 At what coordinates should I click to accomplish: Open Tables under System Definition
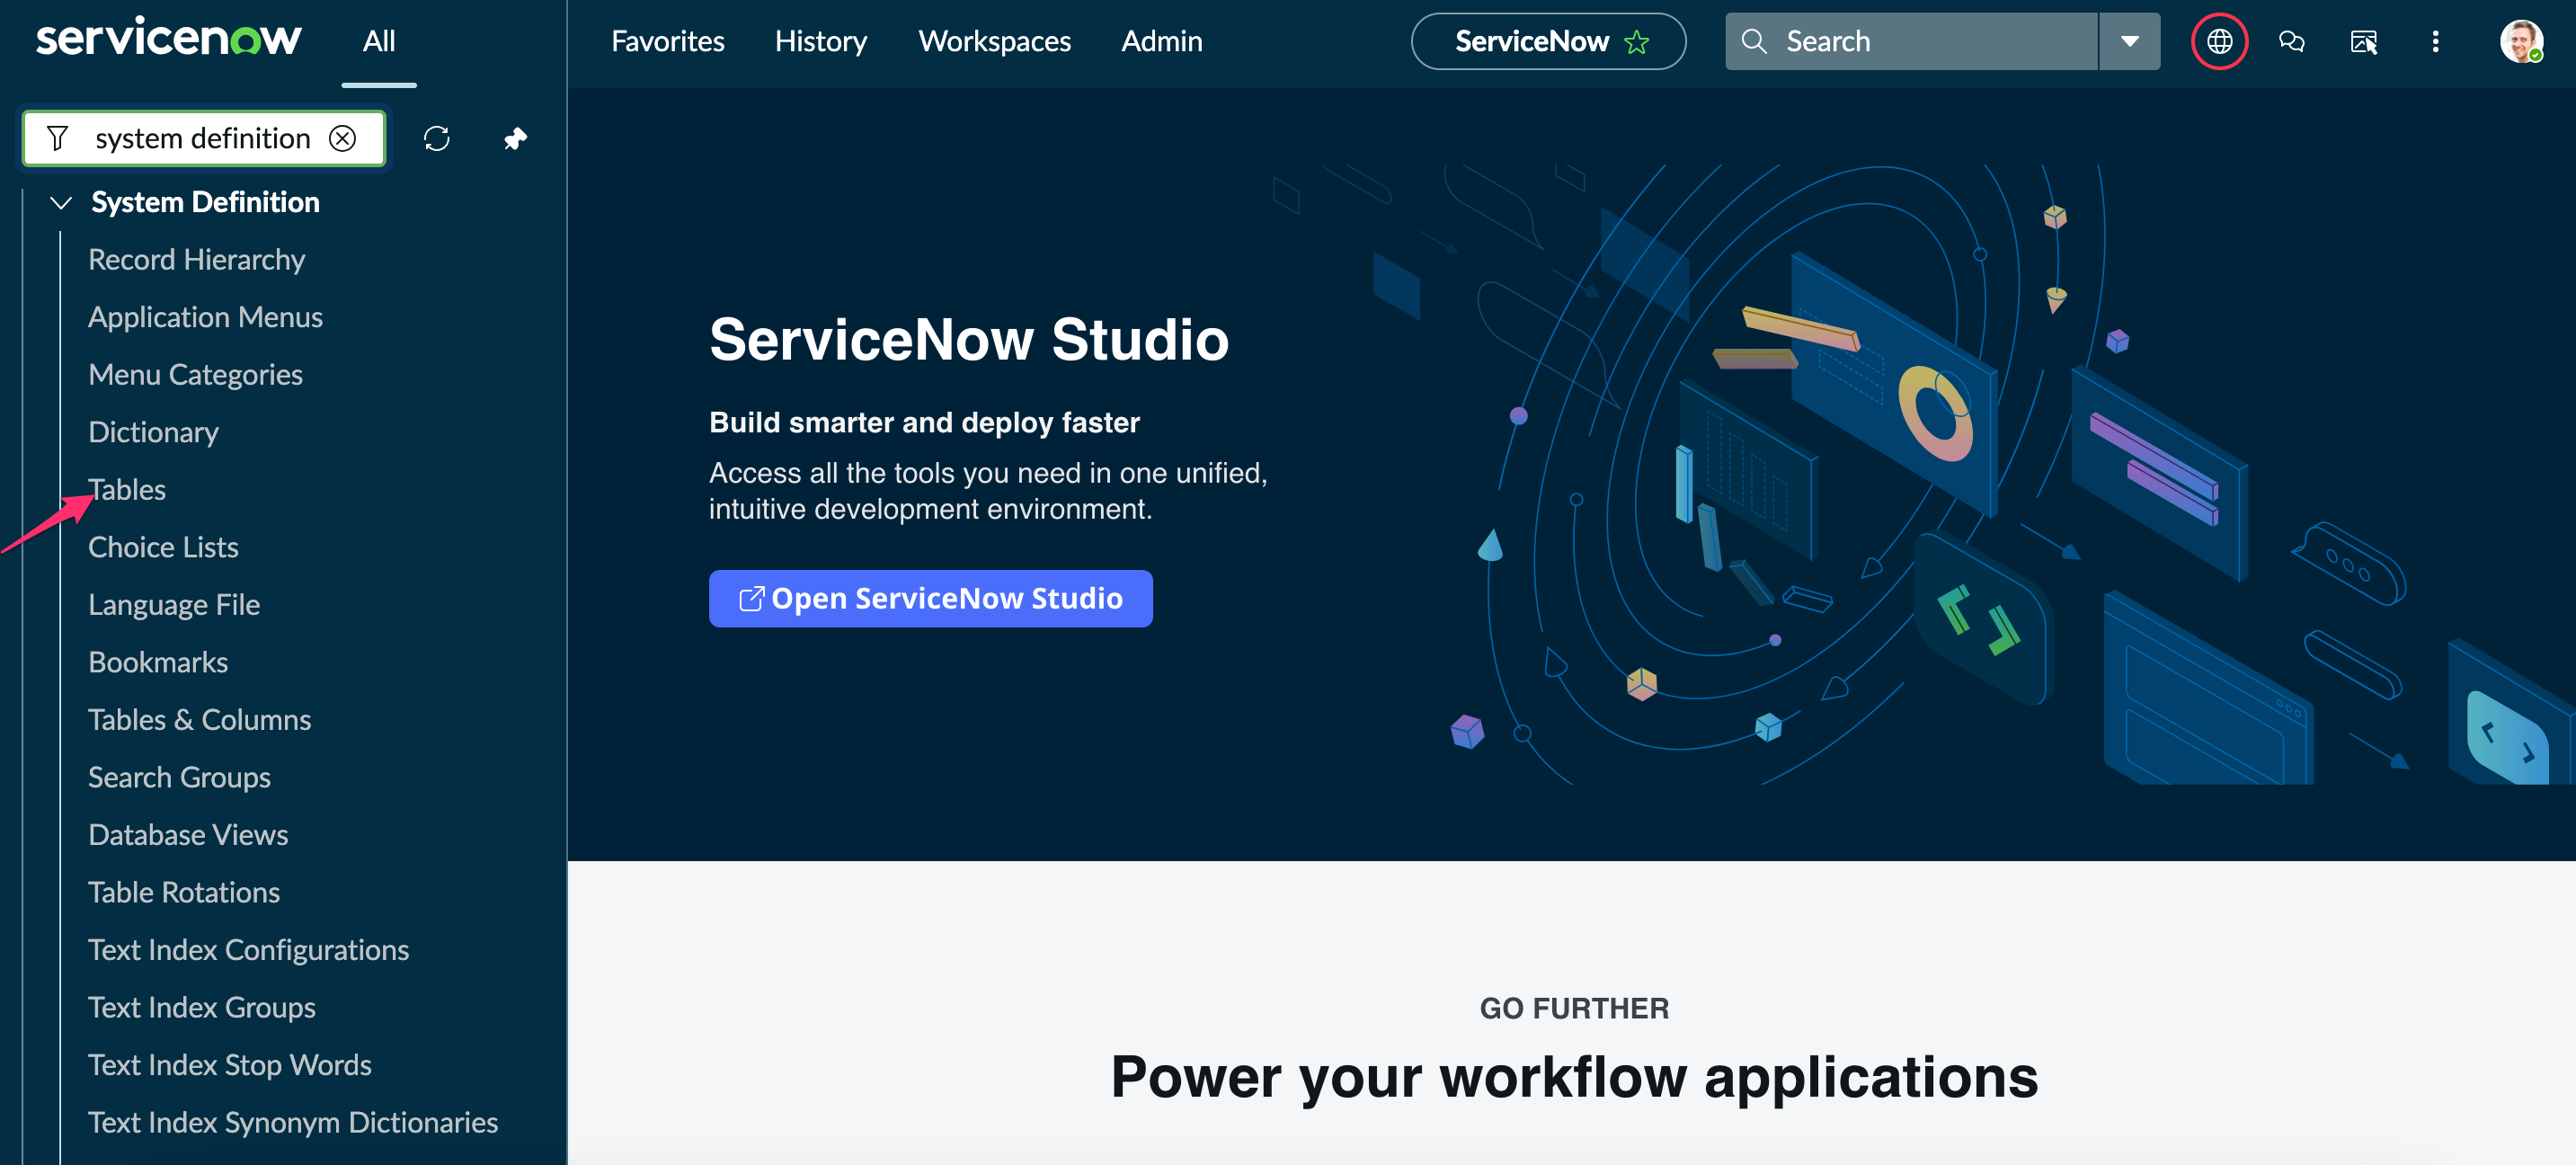tap(127, 489)
